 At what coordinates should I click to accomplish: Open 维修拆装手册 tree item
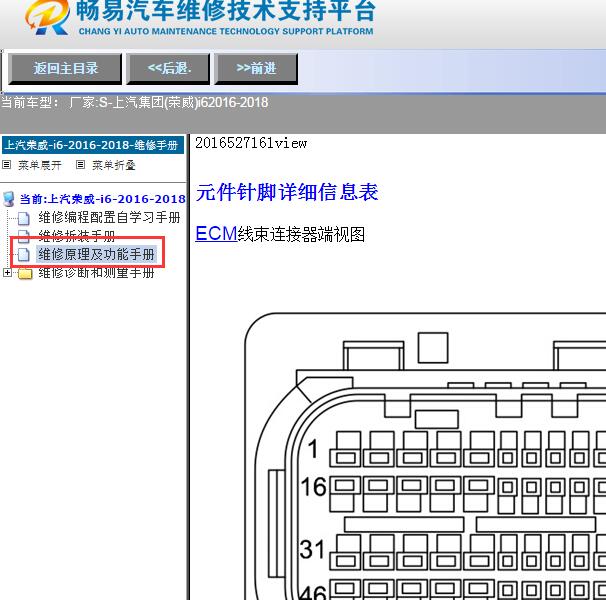(x=77, y=235)
